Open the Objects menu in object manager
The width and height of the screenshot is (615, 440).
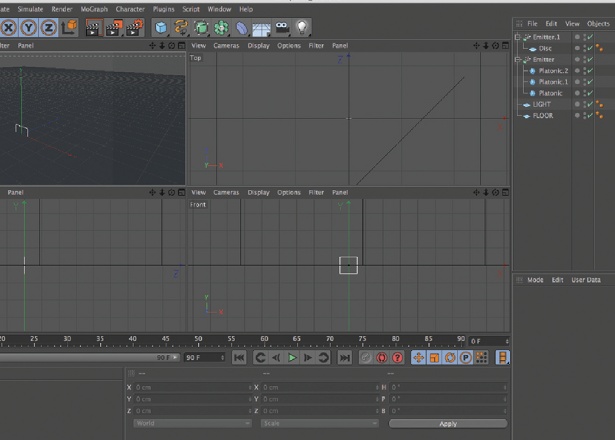[x=598, y=22]
